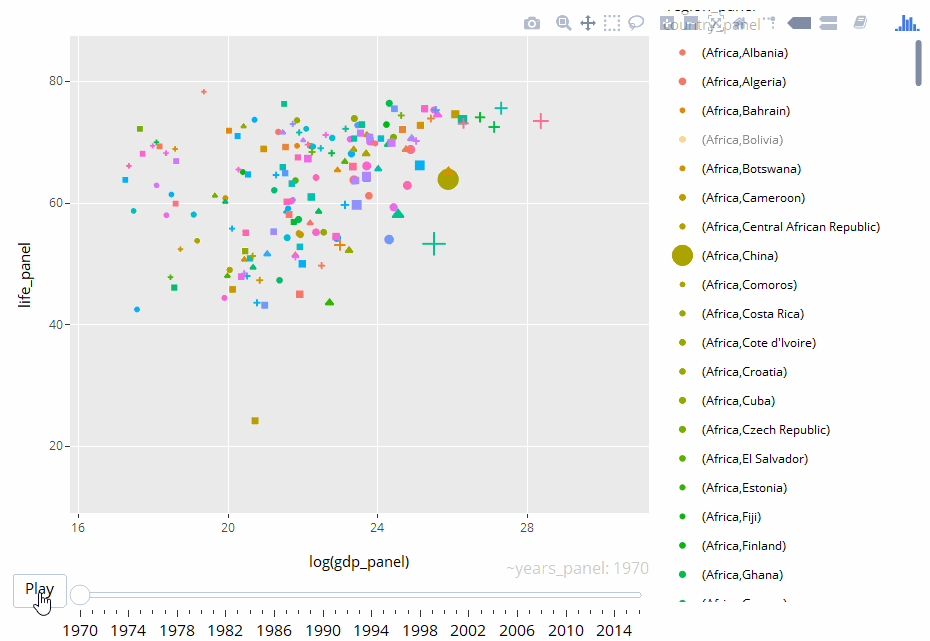Enable Box Select mode

coord(612,22)
